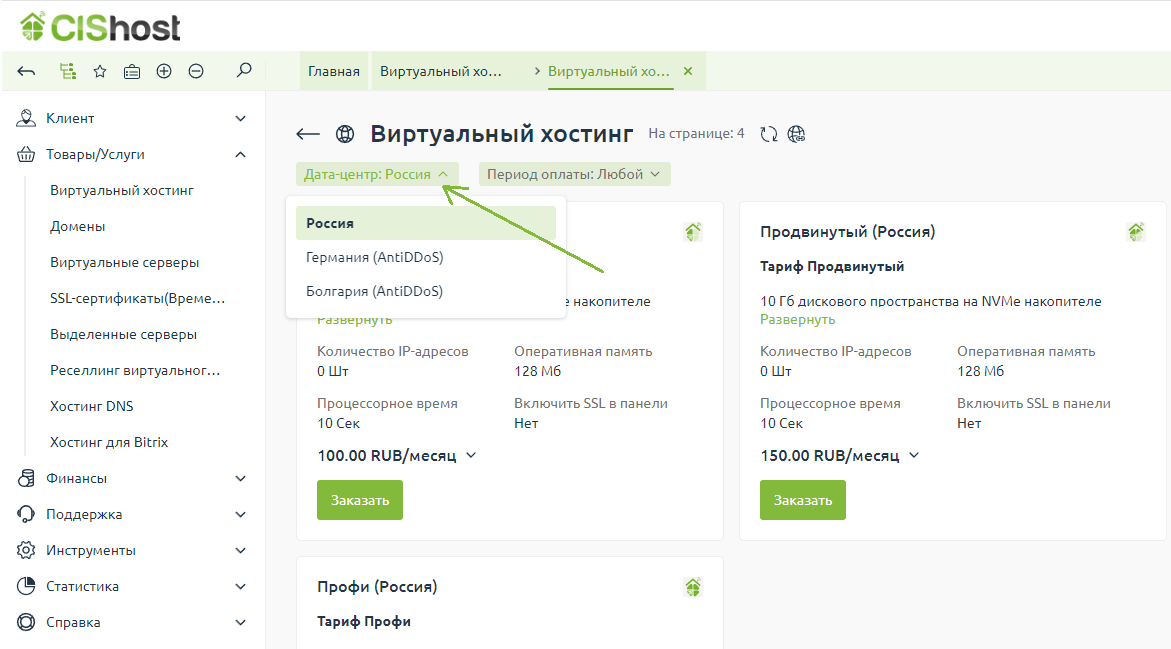Expand the Финансы sidebar section
This screenshot has height=649, width=1171.
[x=240, y=478]
